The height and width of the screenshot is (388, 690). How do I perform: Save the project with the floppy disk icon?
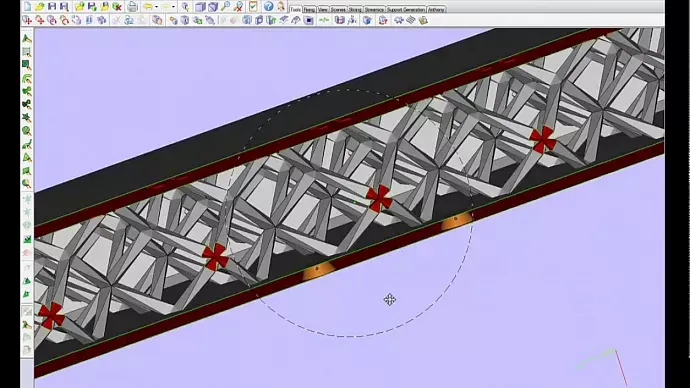(52, 6)
